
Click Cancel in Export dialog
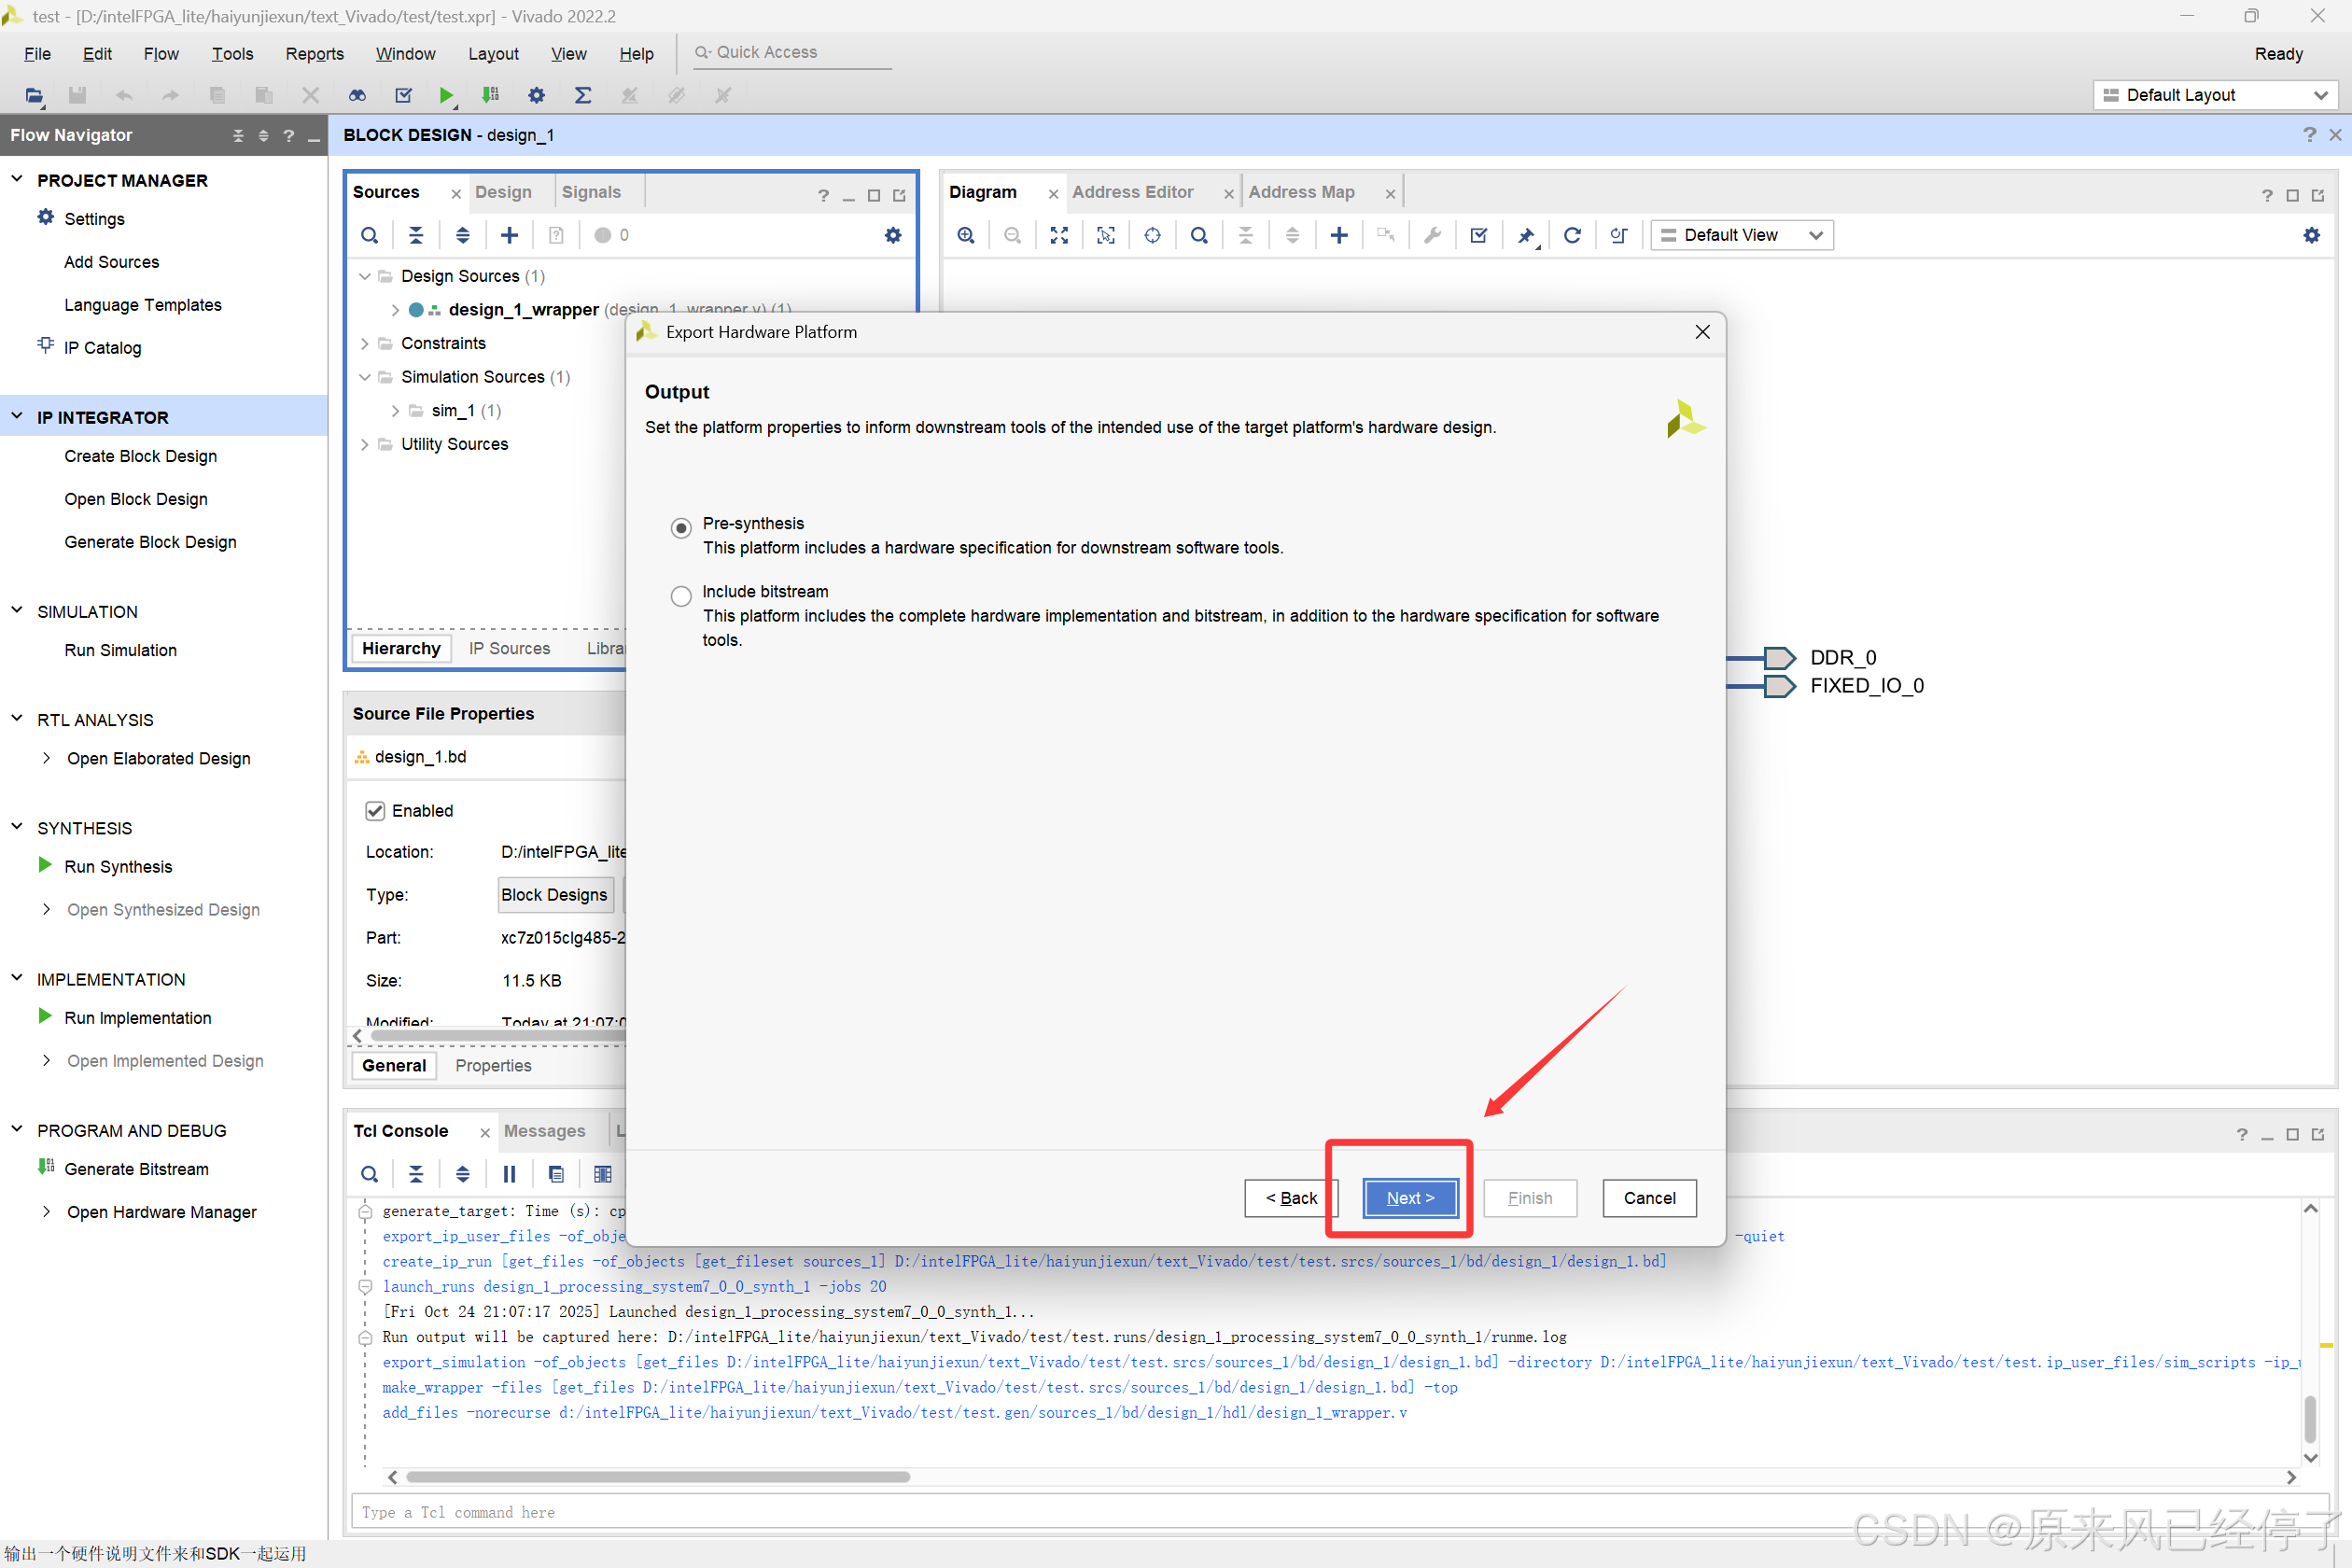point(1648,1197)
